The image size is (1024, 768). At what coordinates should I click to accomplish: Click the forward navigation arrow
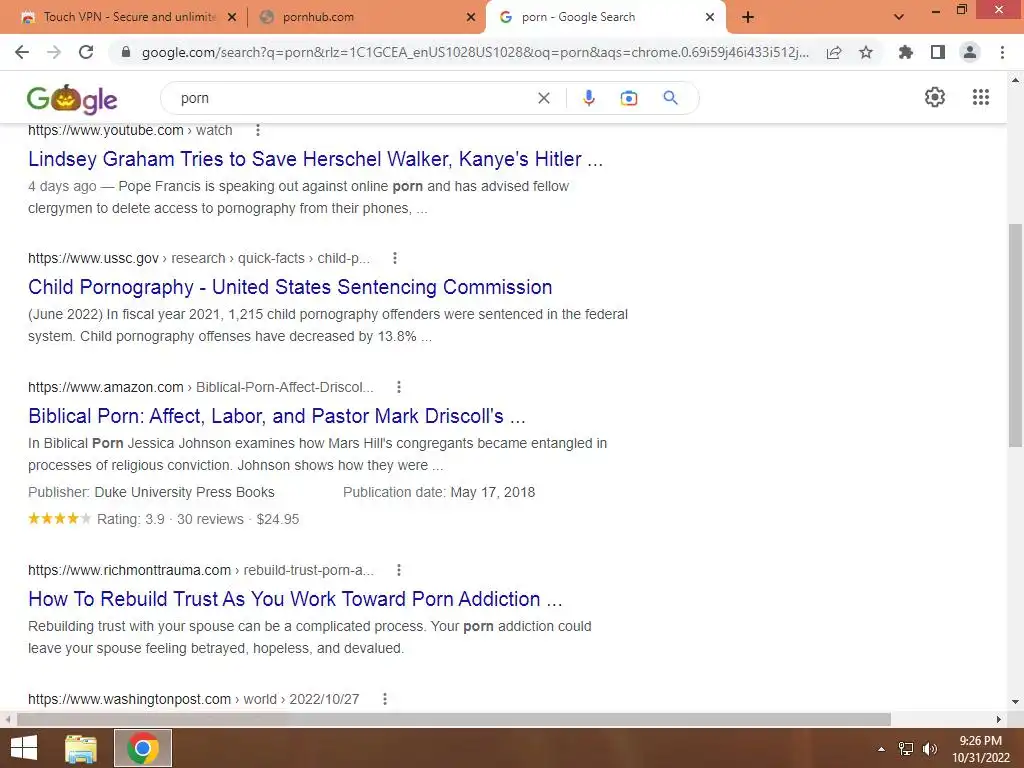(54, 52)
